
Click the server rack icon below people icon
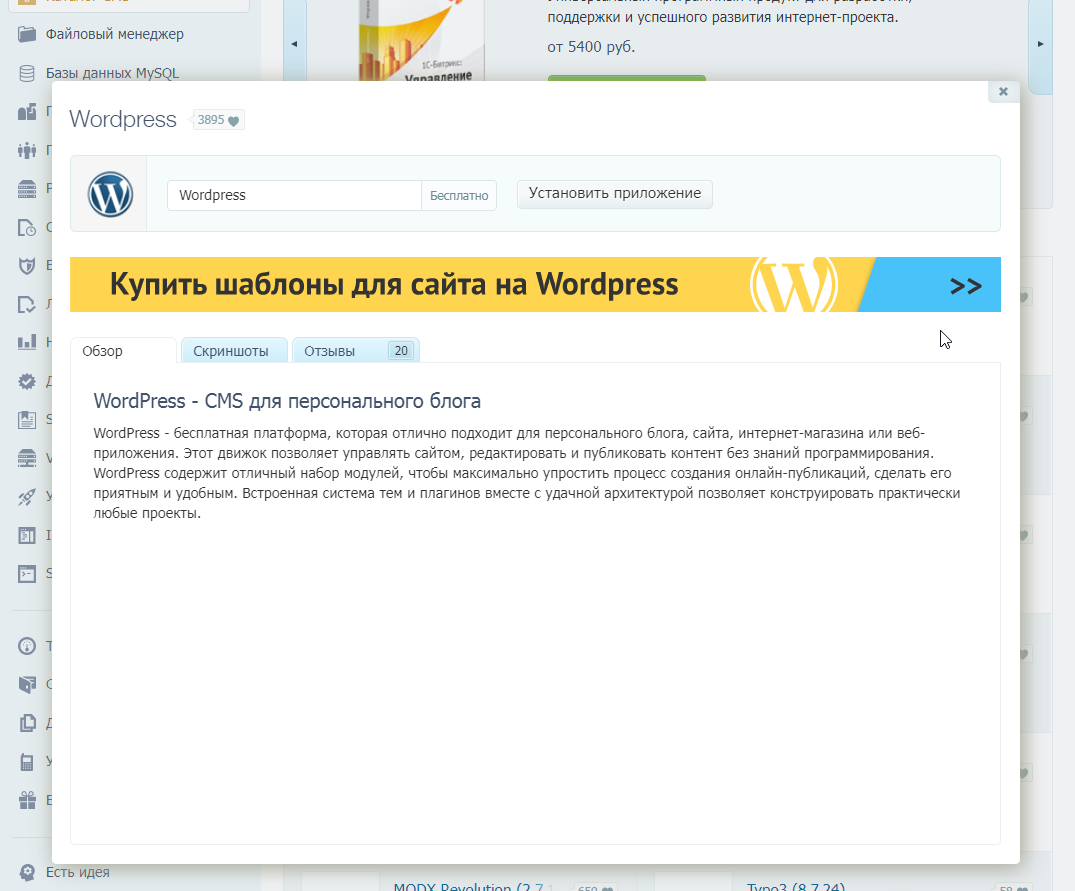coord(27,188)
